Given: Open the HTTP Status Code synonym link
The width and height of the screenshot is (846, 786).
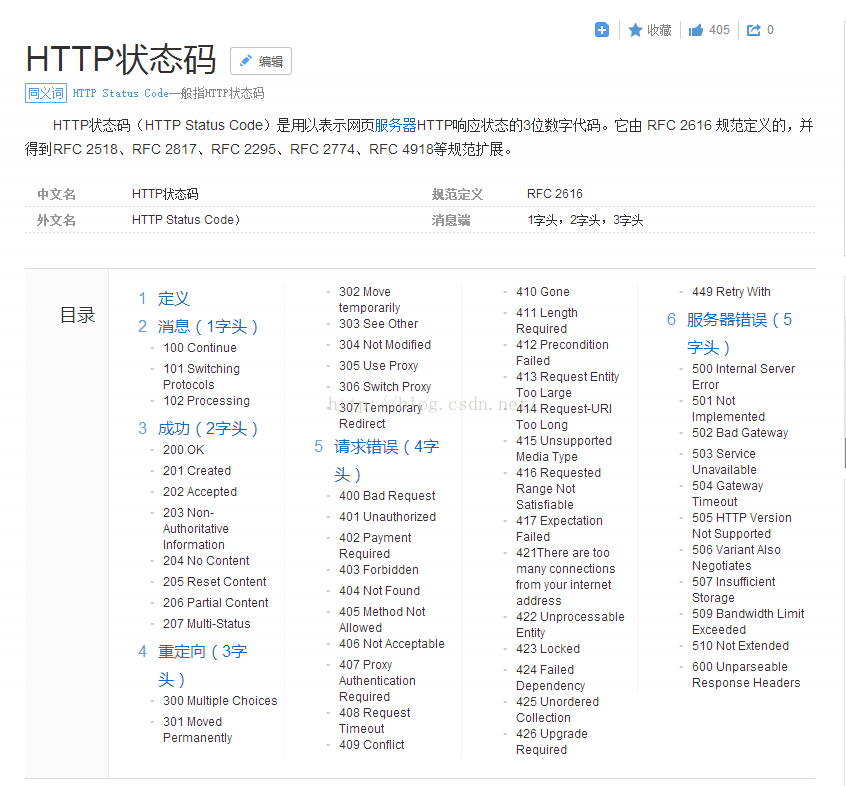Looking at the screenshot, I should point(120,93).
